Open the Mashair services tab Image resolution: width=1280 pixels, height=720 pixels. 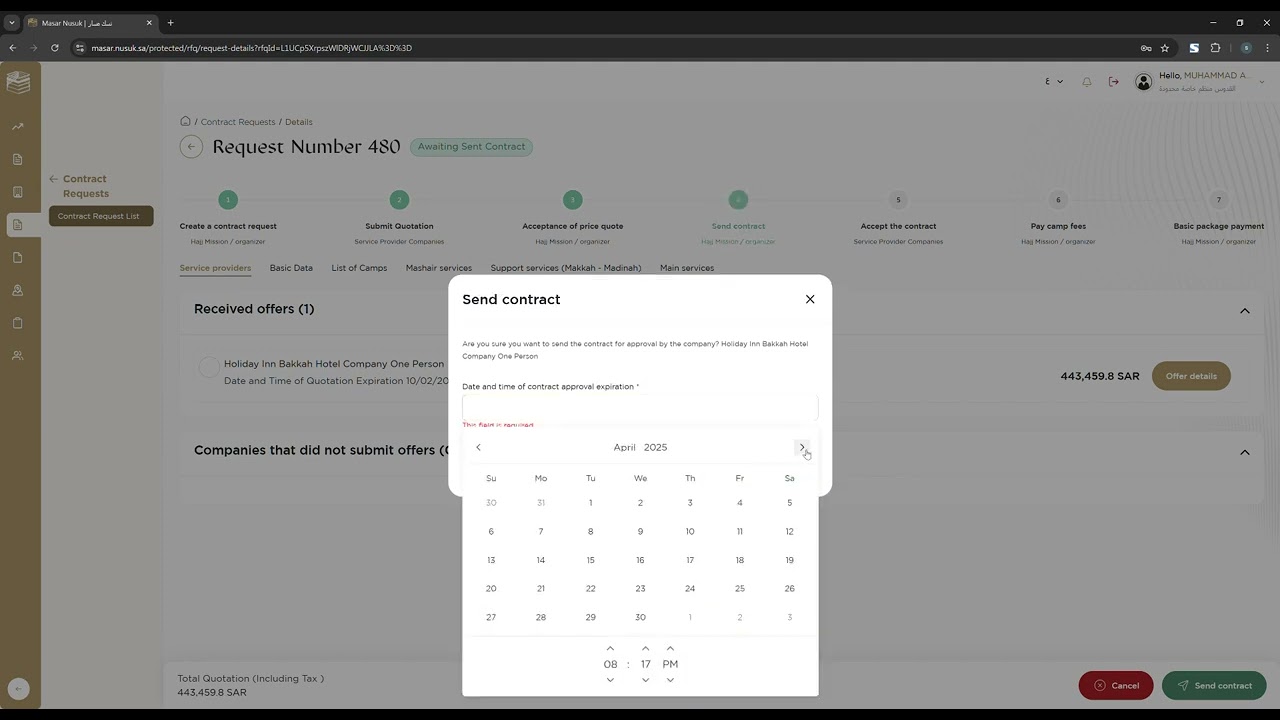(439, 268)
